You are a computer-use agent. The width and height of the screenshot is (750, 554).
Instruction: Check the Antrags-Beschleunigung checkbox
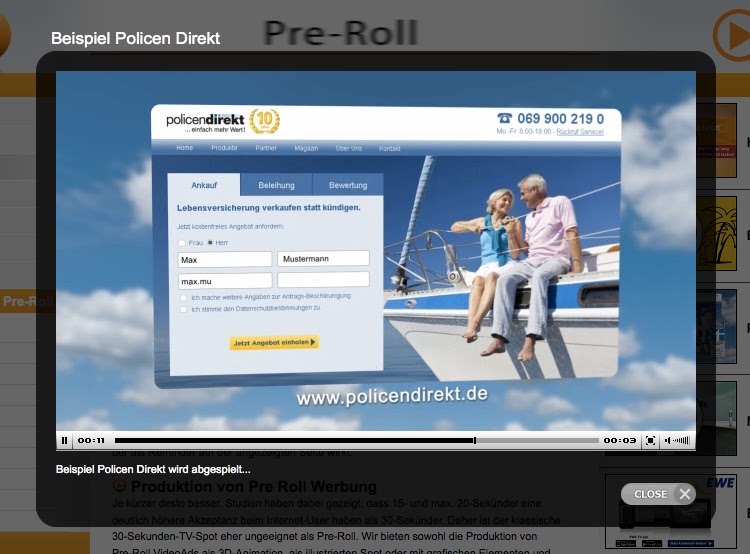point(183,298)
